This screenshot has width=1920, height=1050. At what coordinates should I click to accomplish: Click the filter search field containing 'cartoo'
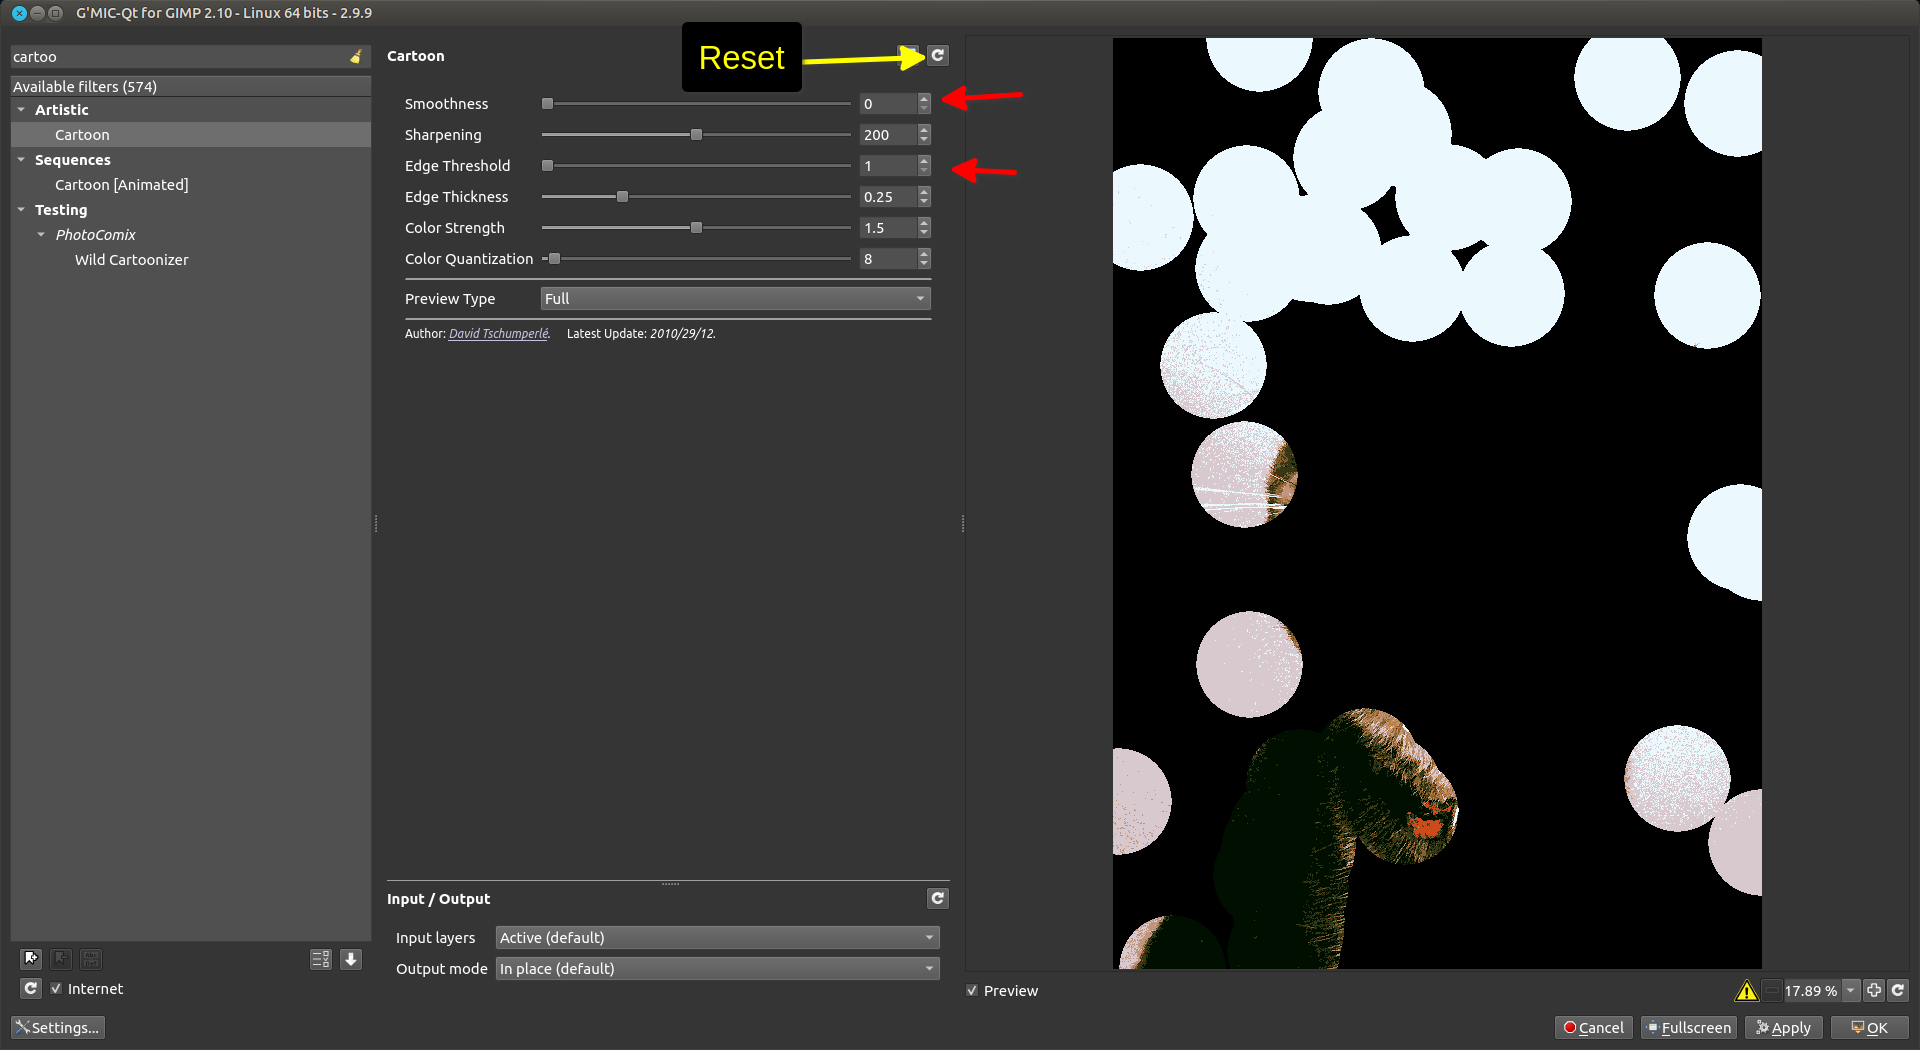178,57
